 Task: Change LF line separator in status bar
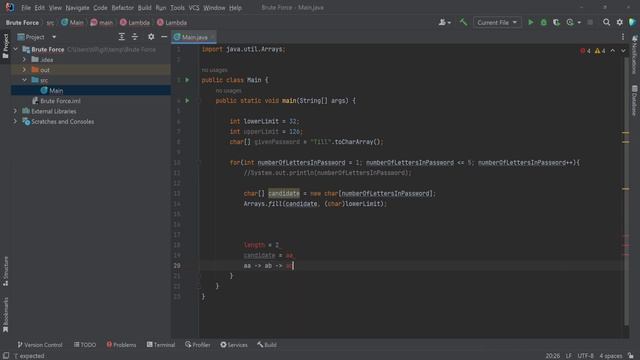[569, 356]
